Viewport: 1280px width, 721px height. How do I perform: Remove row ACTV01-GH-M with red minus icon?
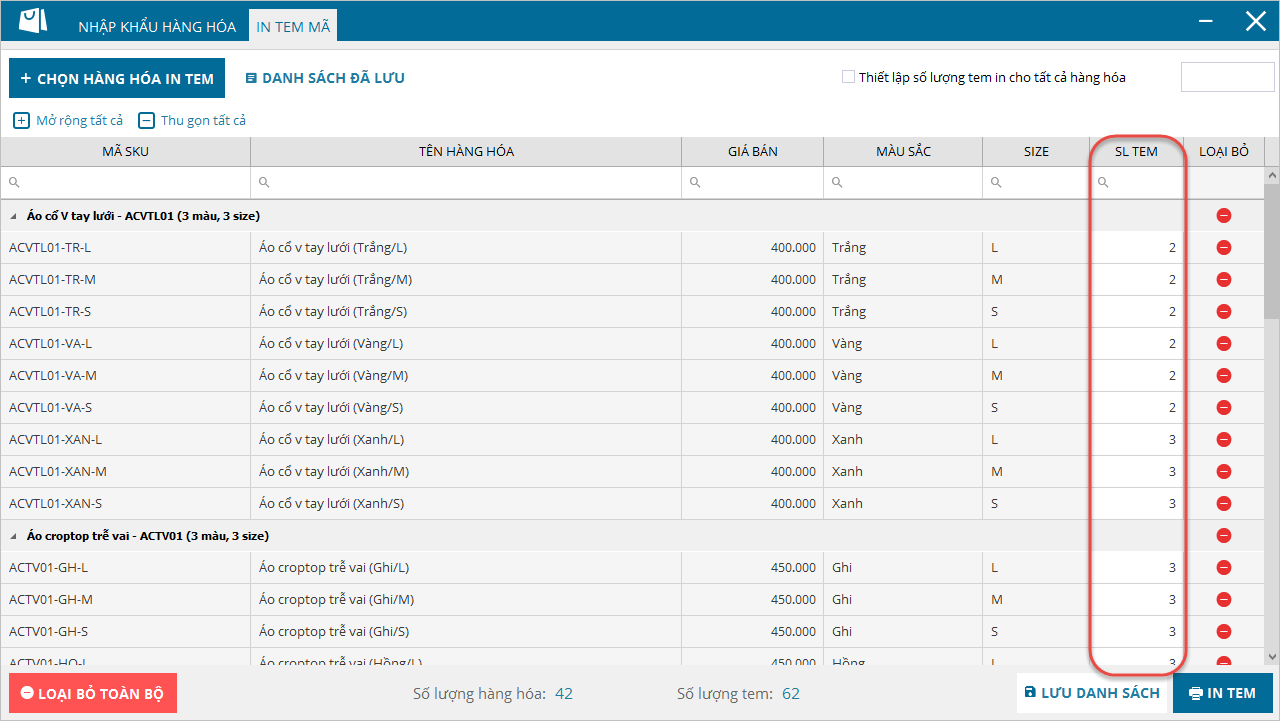tap(1224, 600)
